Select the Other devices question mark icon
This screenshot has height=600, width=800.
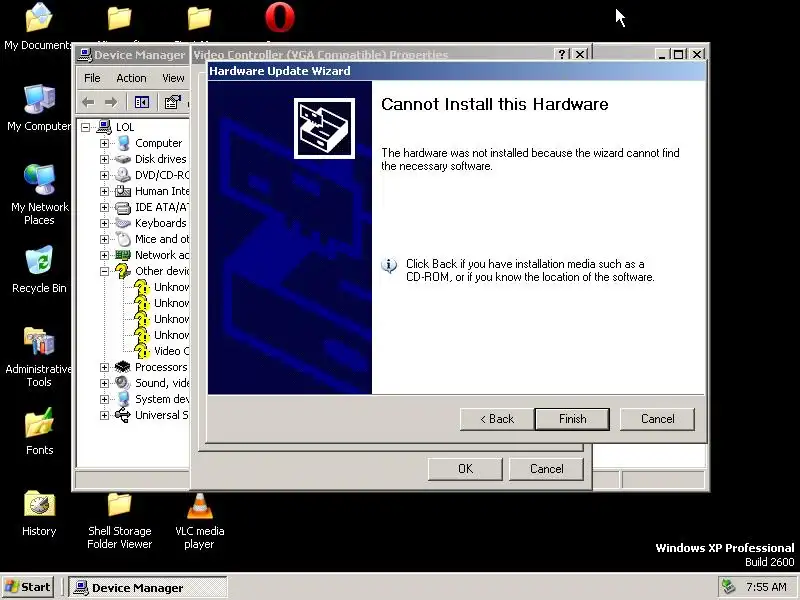click(x=122, y=271)
